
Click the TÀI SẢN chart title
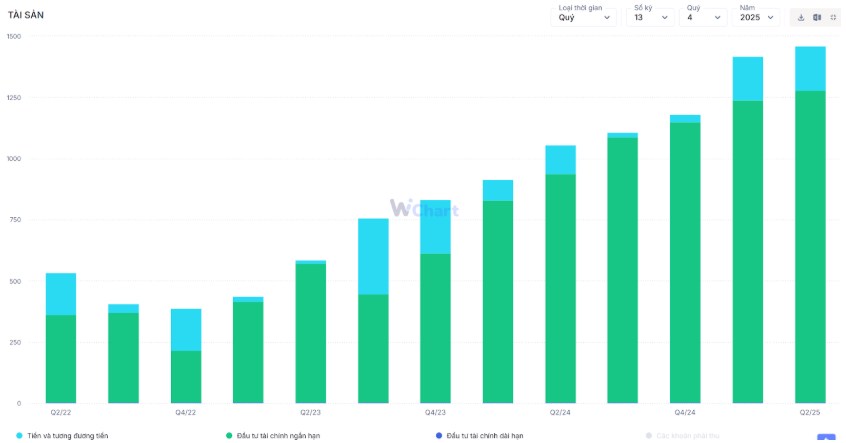[26, 15]
